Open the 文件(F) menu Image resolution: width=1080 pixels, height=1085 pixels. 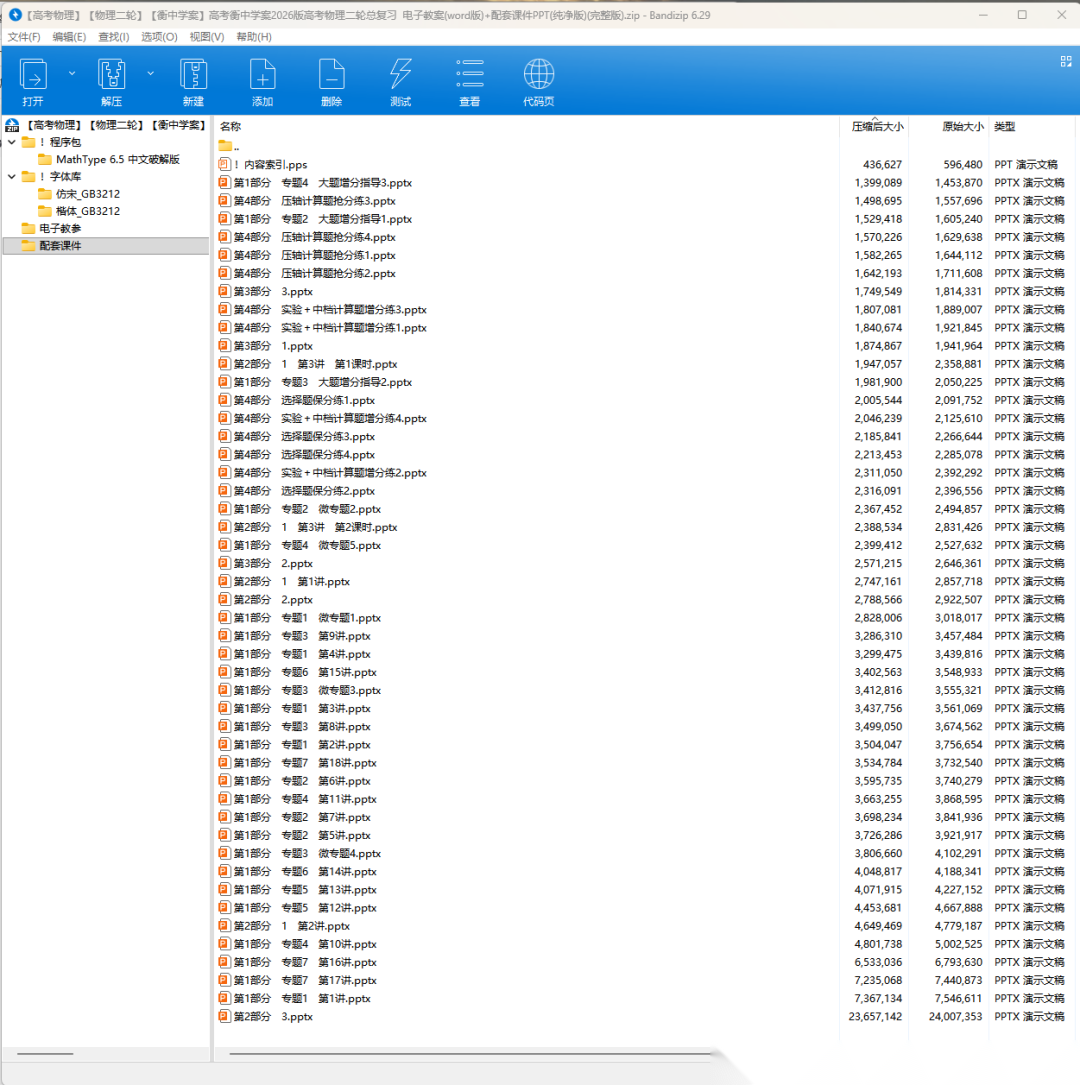(x=24, y=37)
